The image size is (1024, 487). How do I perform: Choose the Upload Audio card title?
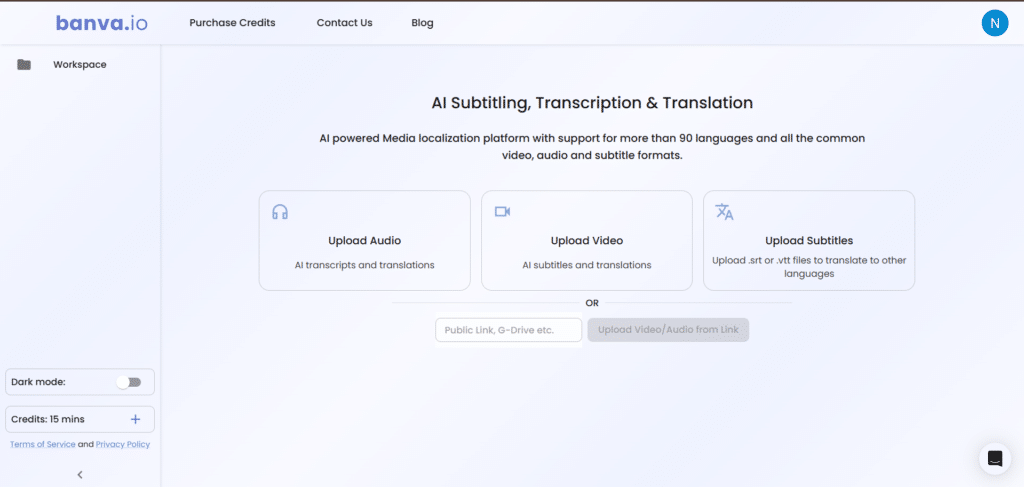point(364,241)
